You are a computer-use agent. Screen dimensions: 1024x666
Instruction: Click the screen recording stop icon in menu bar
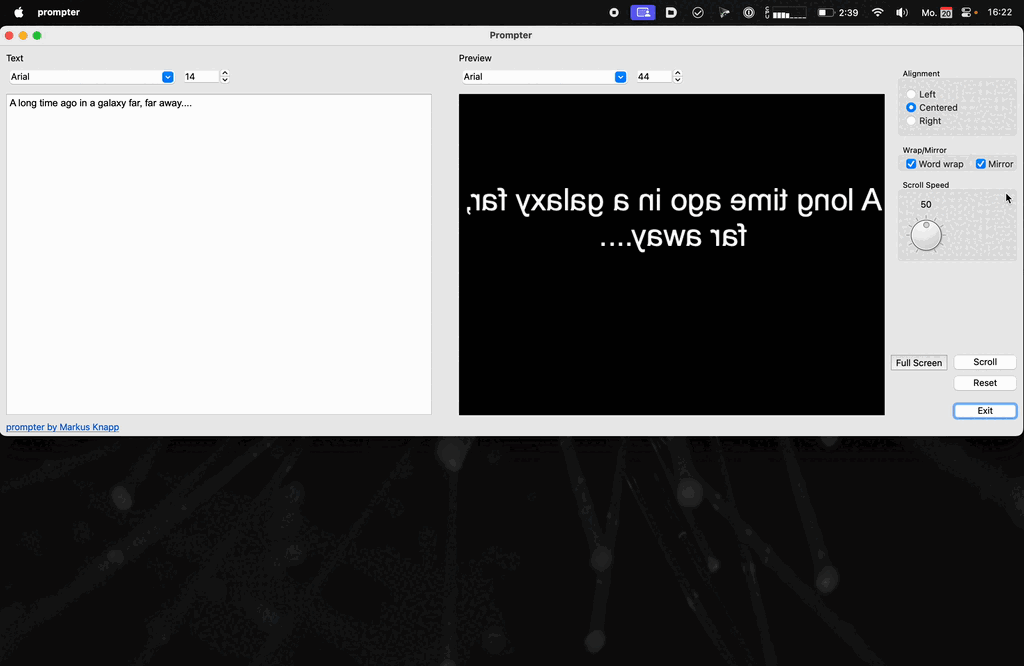pyautogui.click(x=614, y=12)
